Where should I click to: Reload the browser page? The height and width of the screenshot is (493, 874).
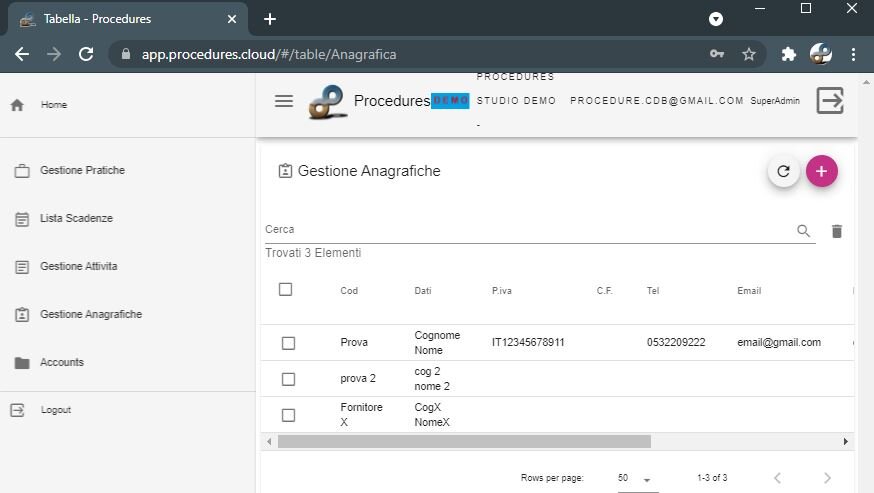coord(86,54)
